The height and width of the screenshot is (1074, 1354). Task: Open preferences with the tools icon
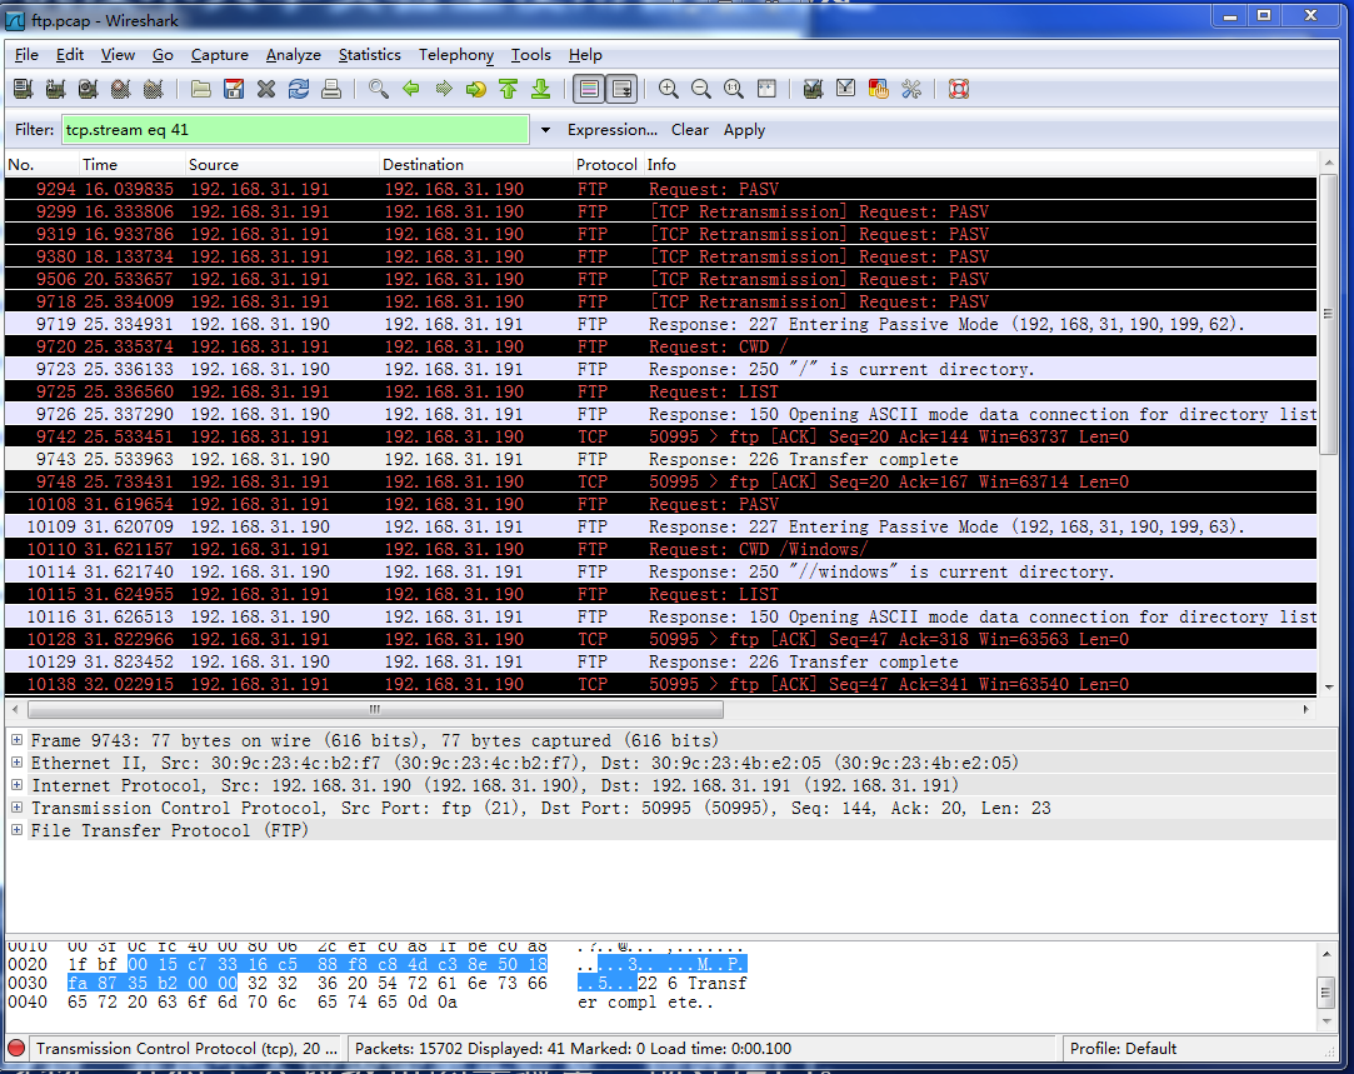tap(911, 89)
